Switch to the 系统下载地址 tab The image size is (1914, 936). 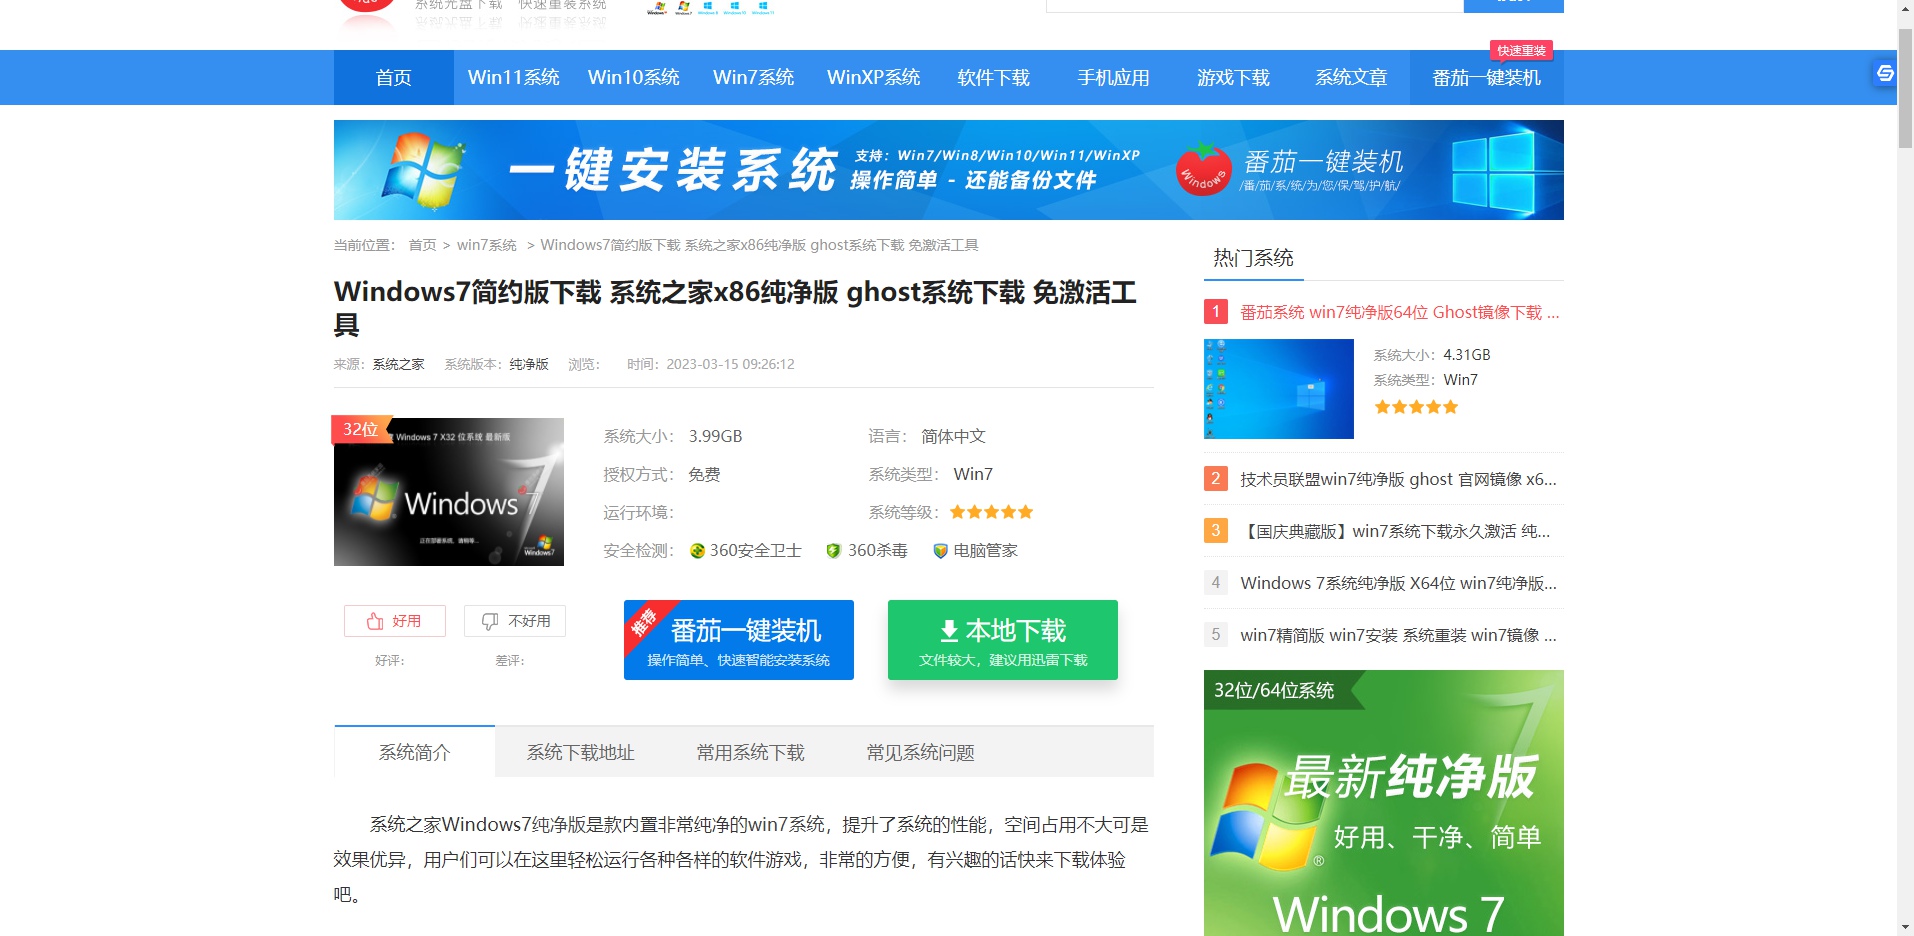[x=581, y=752]
